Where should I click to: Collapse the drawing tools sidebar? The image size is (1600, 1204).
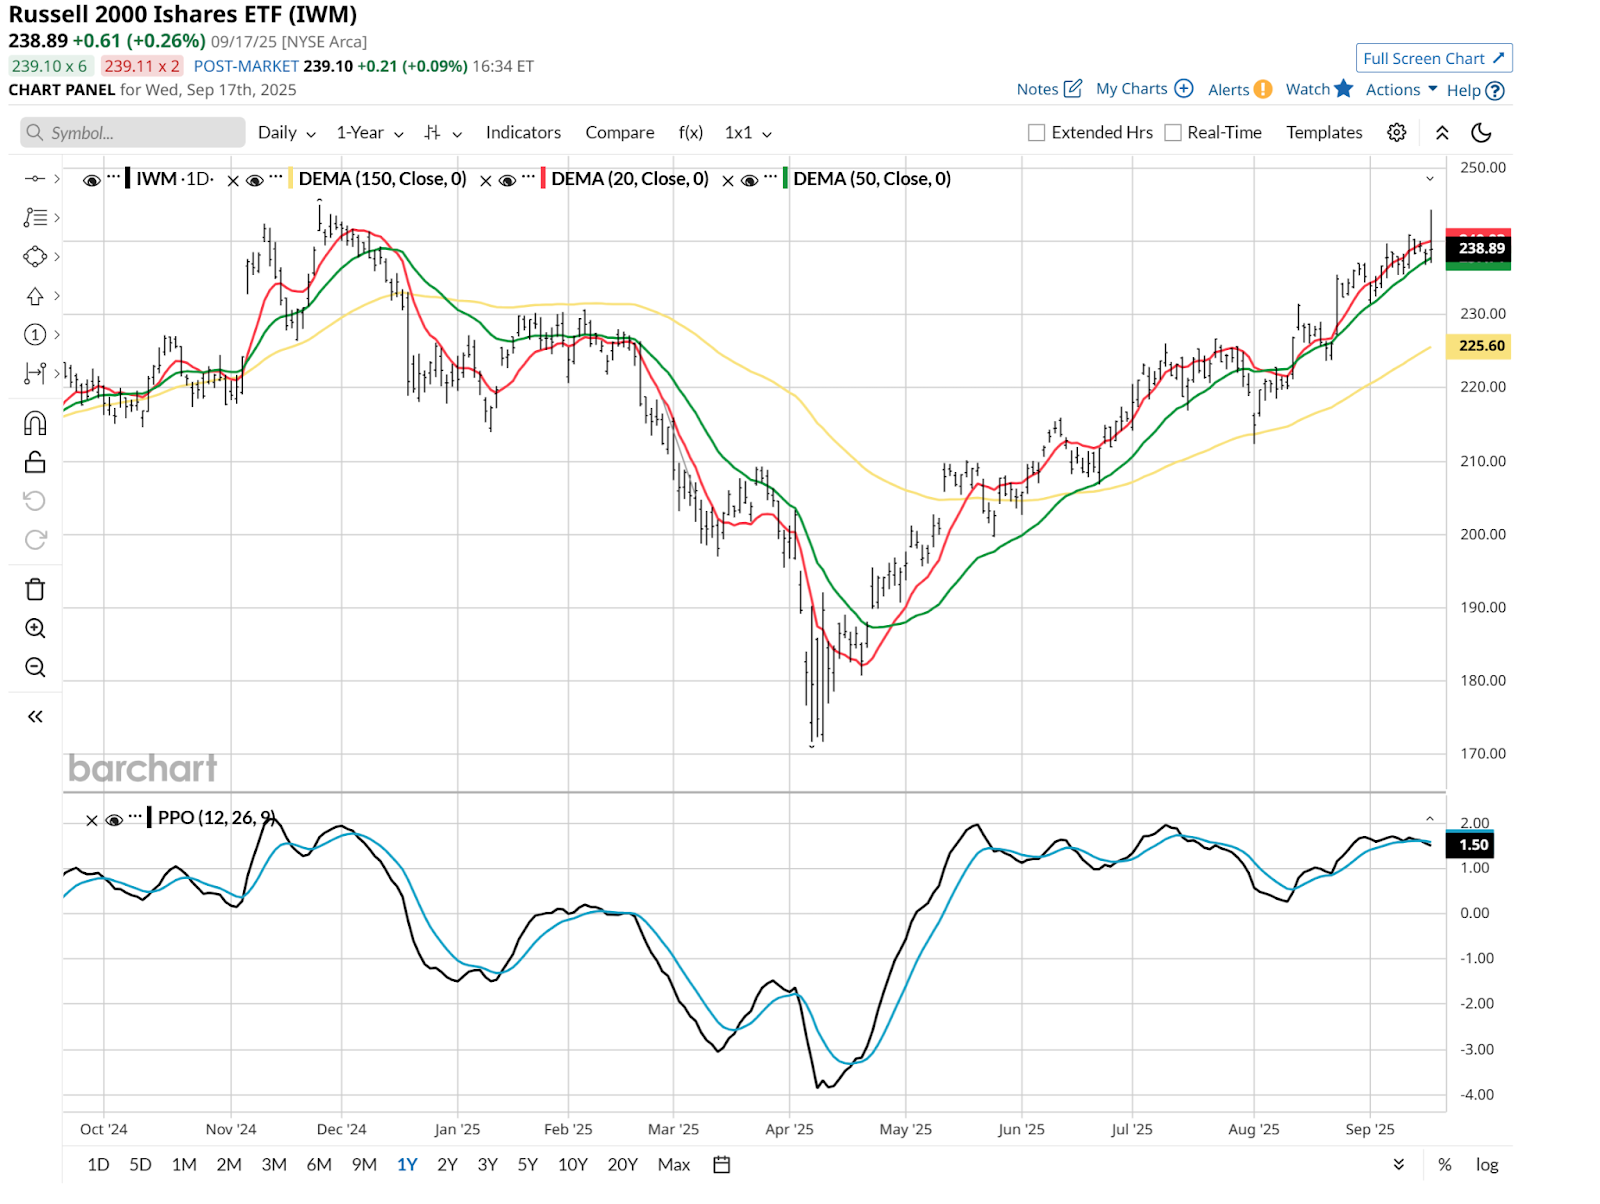(x=35, y=716)
